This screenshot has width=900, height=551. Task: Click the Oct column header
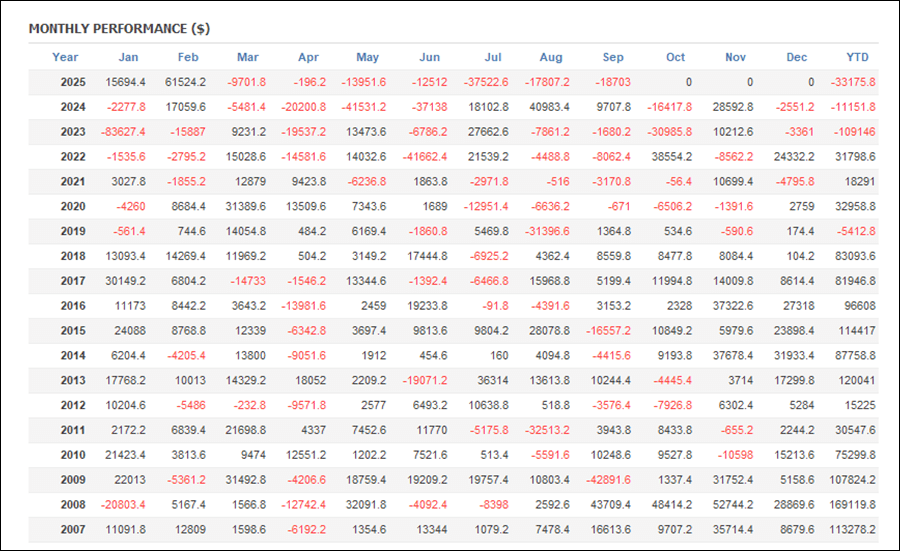pos(676,57)
